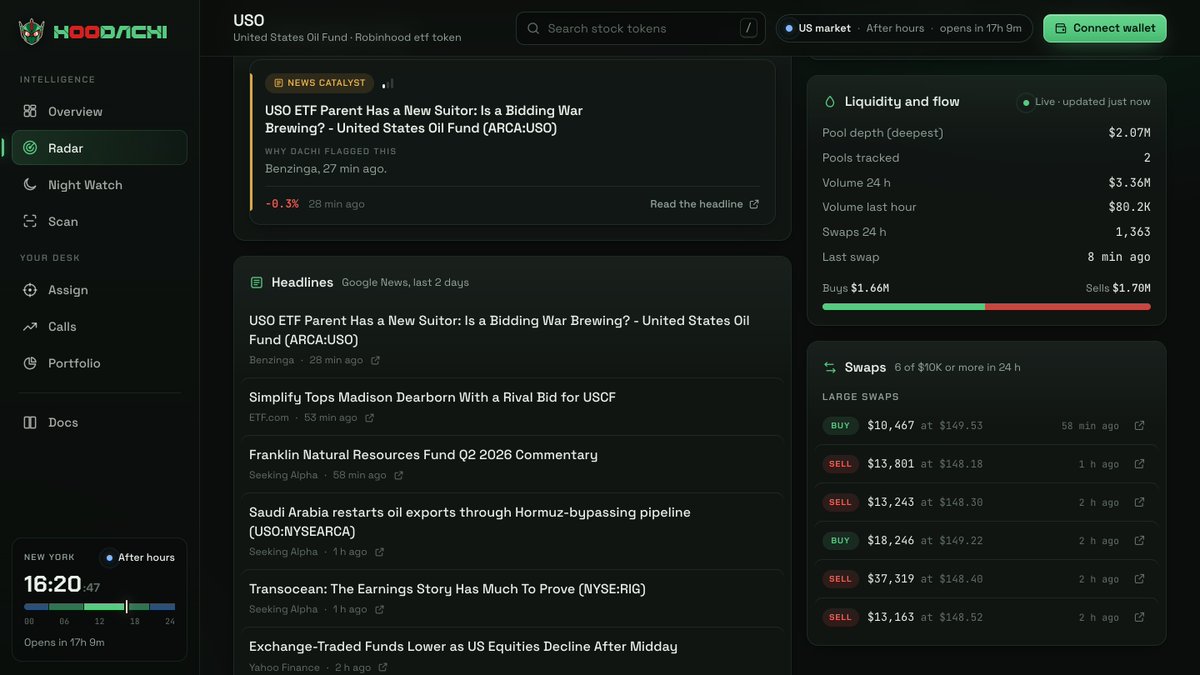Open external link icon for Seeking Alpha 58 min ago
The image size is (1200, 675).
coord(398,475)
